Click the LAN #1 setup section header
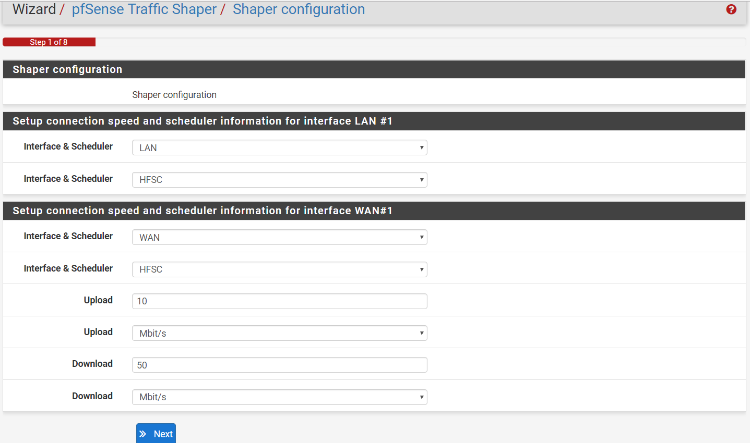The width and height of the screenshot is (750, 443). (374, 121)
